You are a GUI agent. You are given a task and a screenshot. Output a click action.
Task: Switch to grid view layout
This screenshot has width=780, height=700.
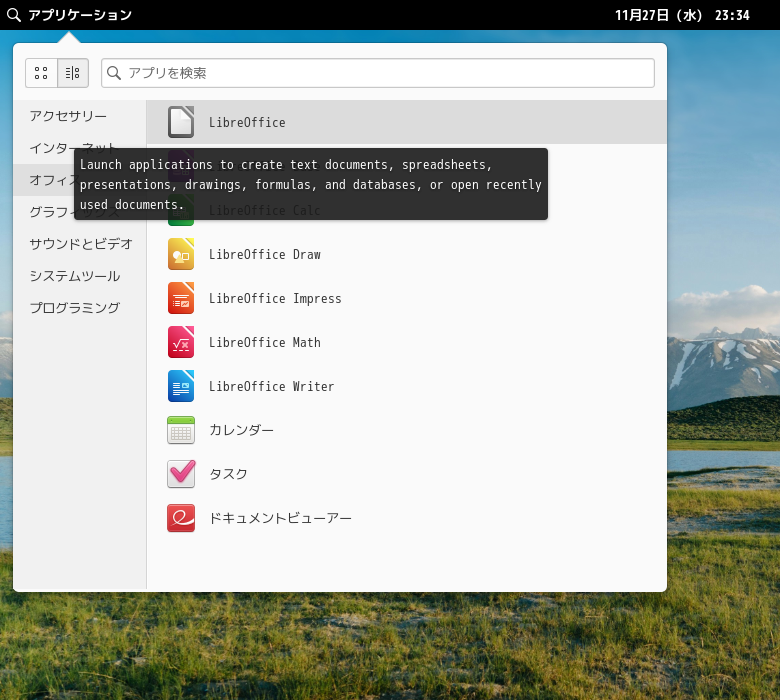click(x=41, y=73)
